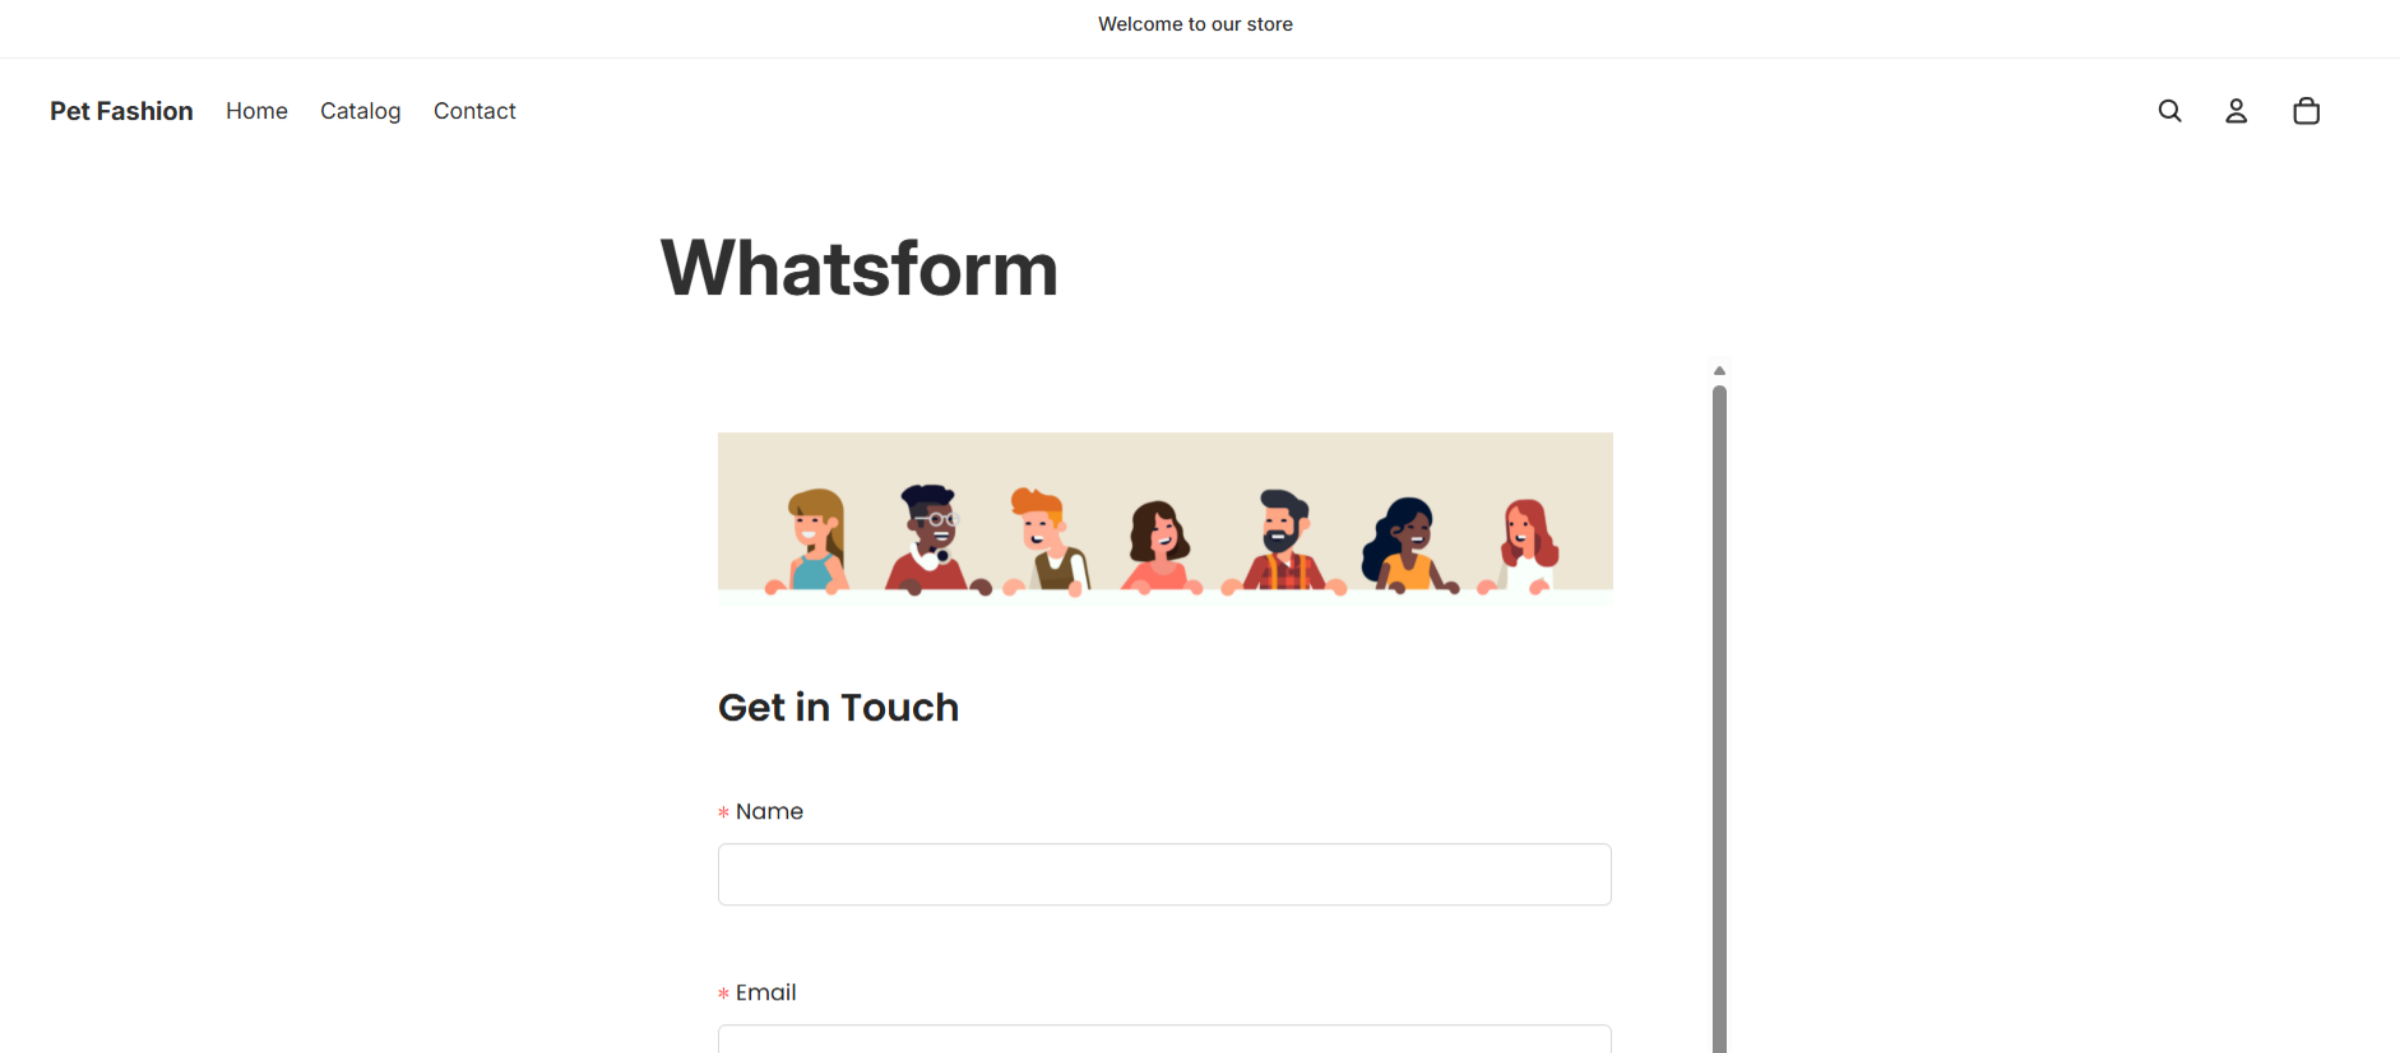Click the Name input field
The width and height of the screenshot is (2400, 1053).
[x=1164, y=874]
